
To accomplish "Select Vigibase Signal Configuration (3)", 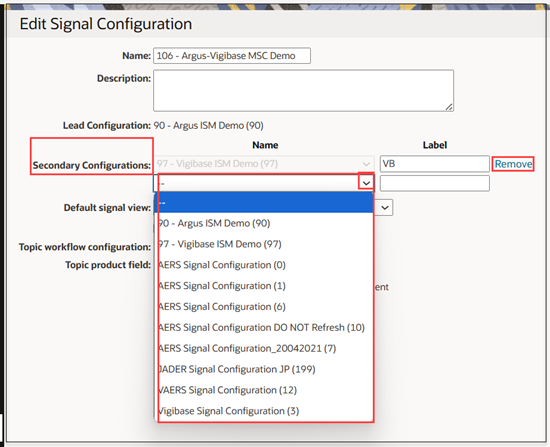I will (x=263, y=411).
